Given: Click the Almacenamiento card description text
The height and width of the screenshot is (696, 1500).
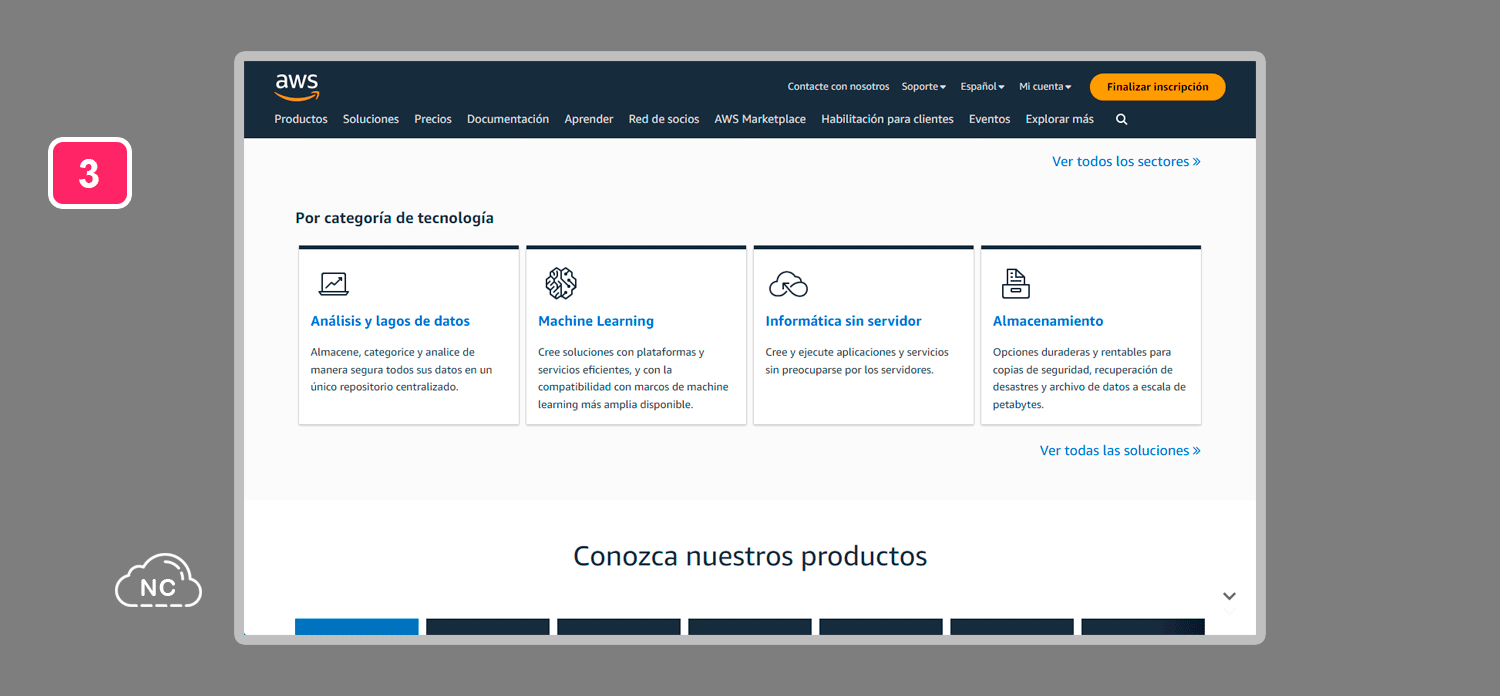Looking at the screenshot, I should [x=1089, y=378].
